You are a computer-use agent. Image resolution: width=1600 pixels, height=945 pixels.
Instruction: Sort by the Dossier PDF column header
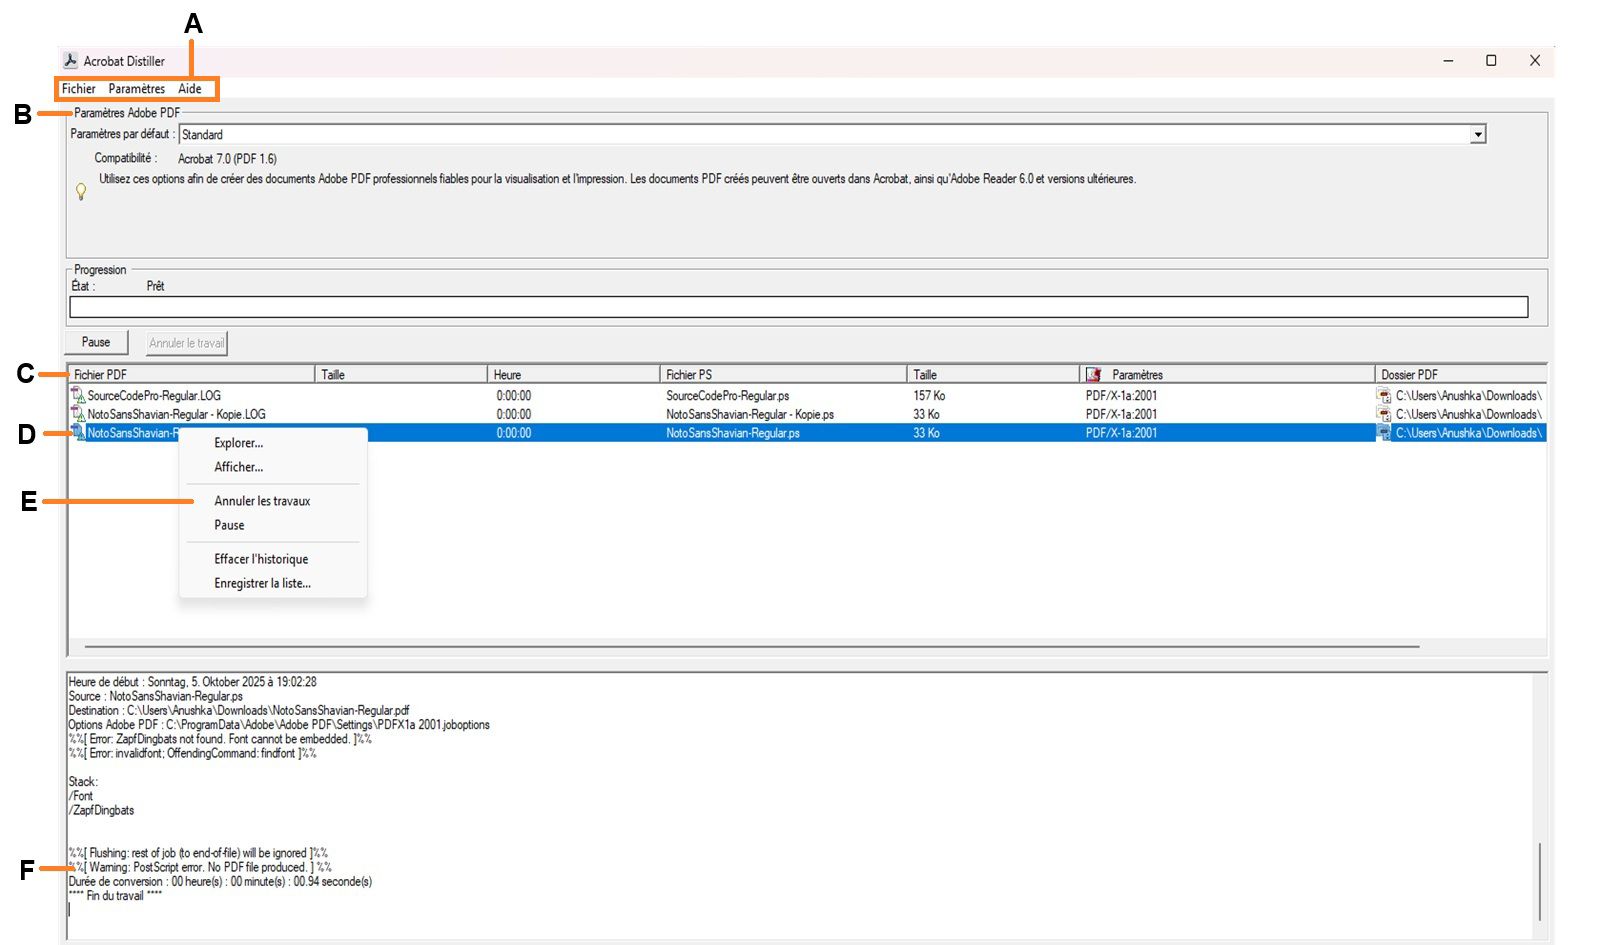(1461, 375)
